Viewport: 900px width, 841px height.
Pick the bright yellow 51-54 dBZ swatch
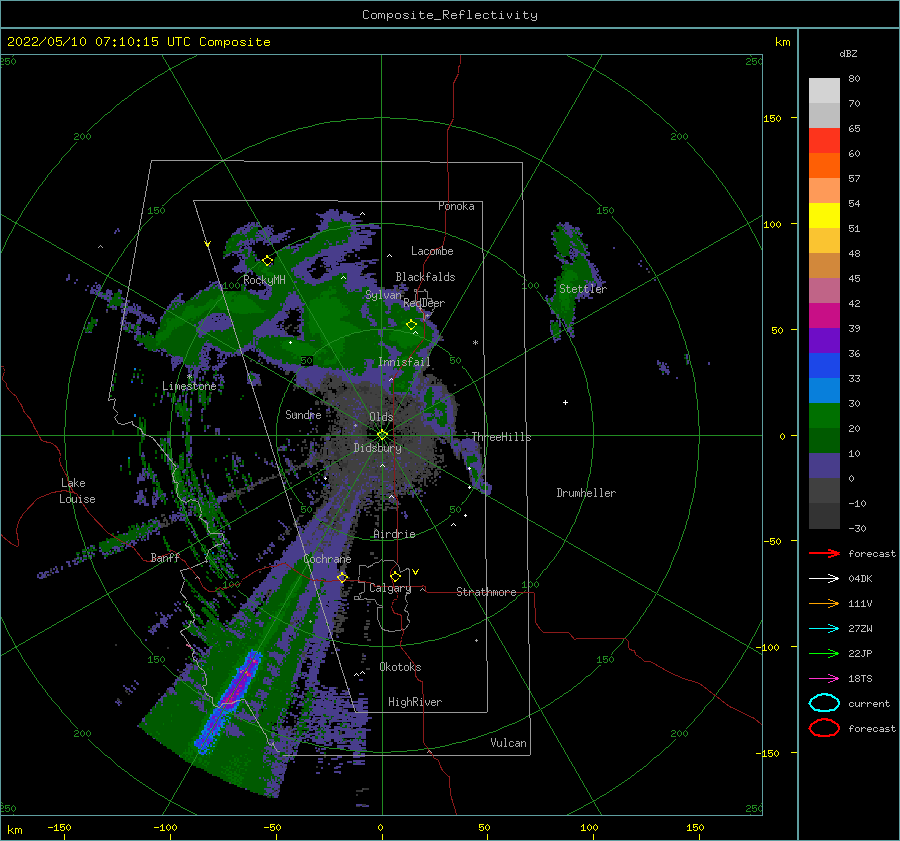[824, 215]
